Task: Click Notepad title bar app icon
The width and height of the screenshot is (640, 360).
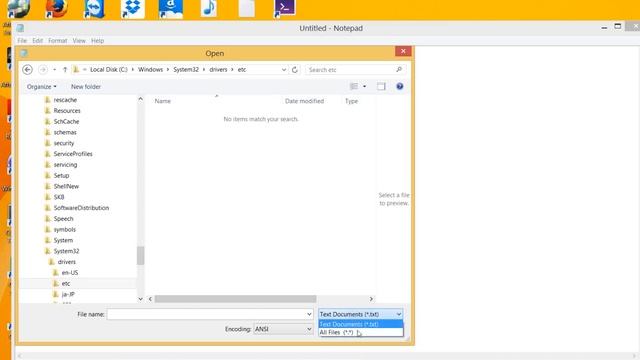Action: click(x=20, y=28)
